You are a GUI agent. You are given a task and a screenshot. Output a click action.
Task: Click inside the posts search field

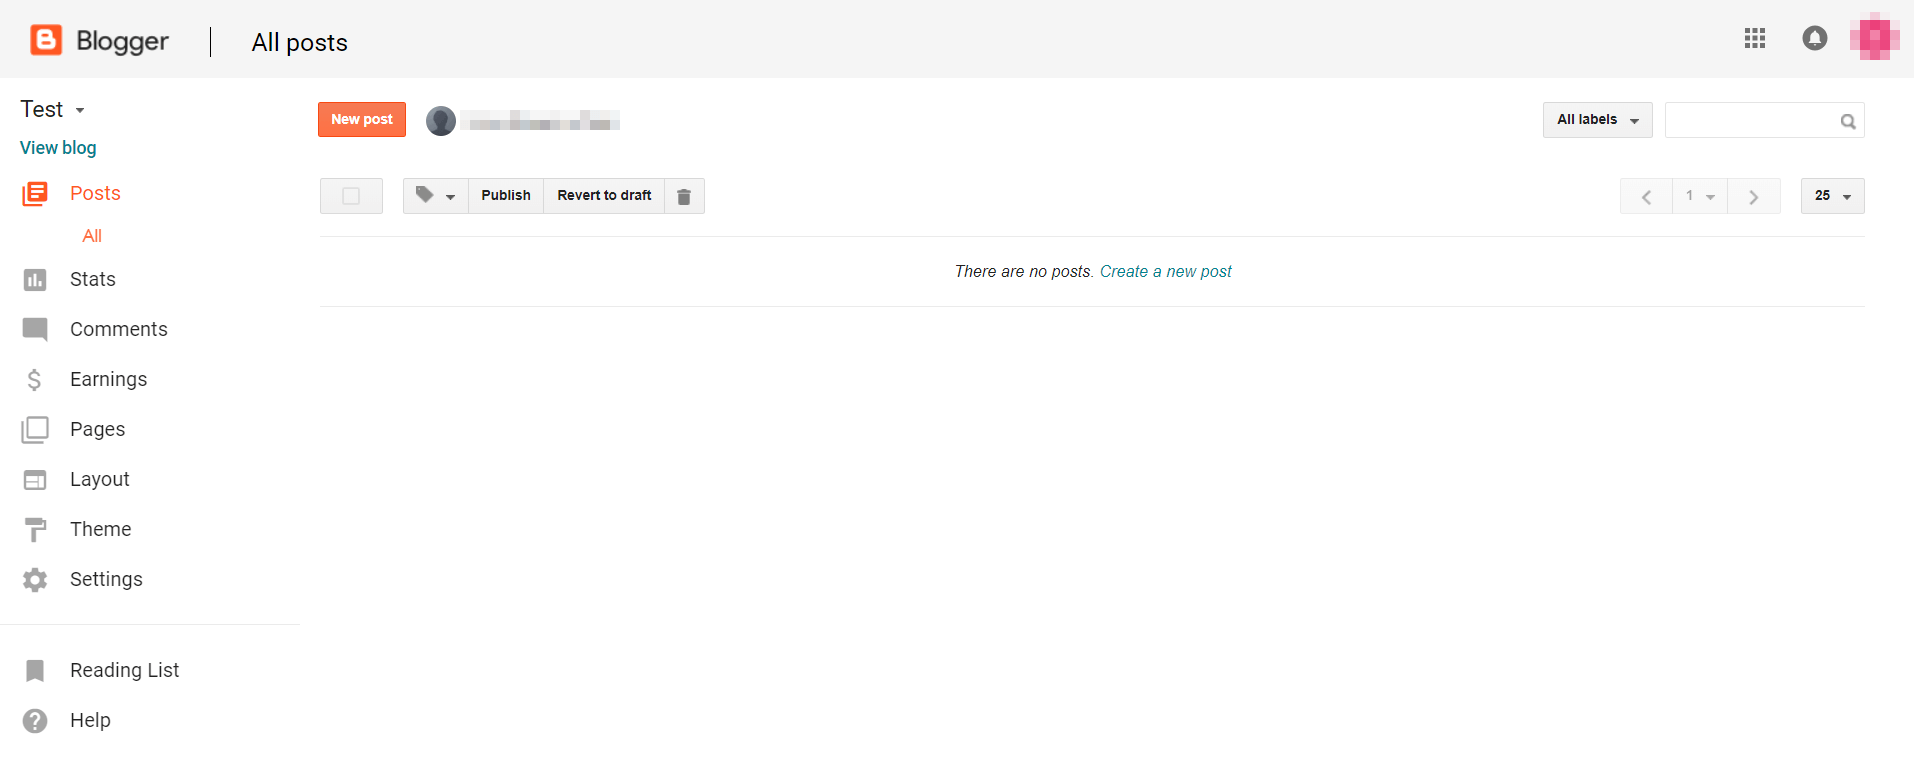(x=1750, y=121)
